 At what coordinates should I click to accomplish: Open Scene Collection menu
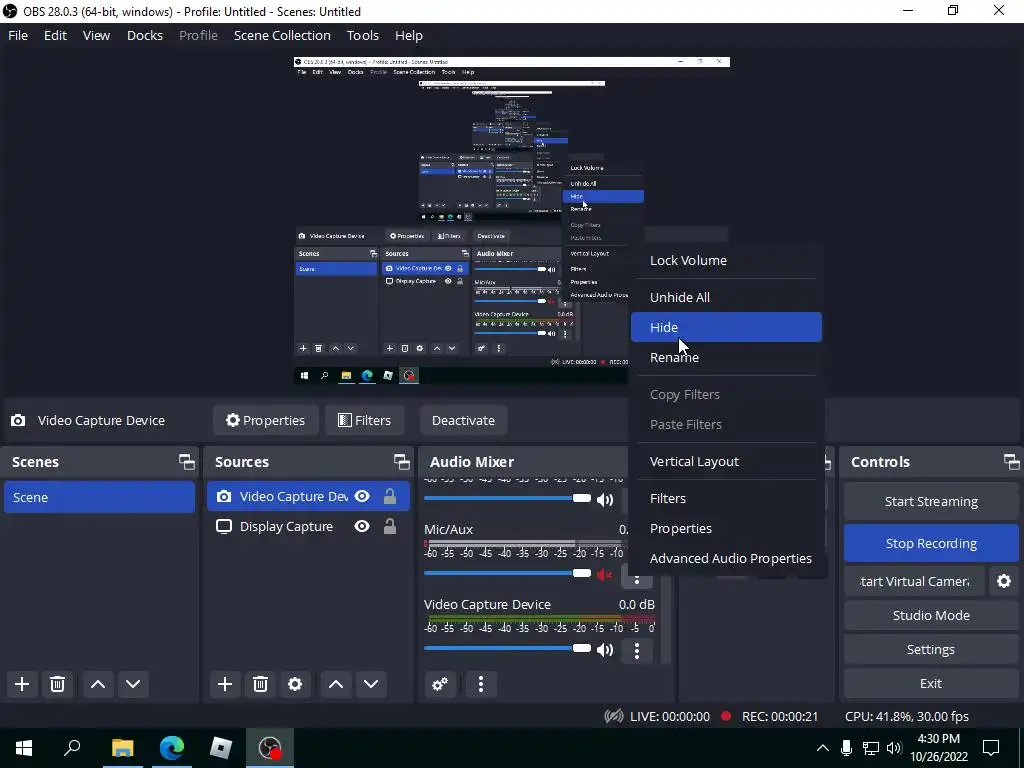[x=282, y=35]
